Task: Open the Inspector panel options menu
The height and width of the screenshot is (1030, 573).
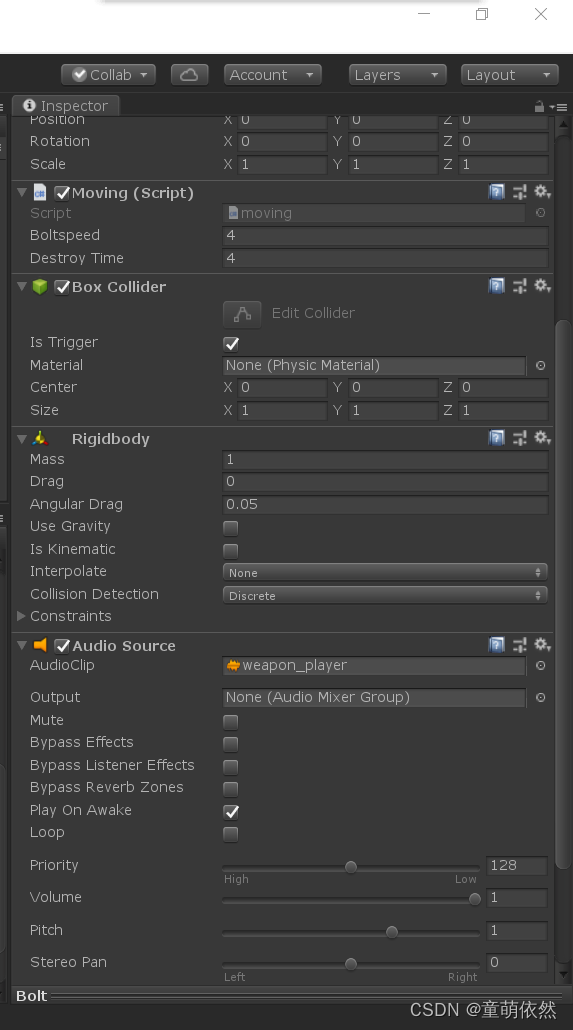Action: pyautogui.click(x=558, y=107)
